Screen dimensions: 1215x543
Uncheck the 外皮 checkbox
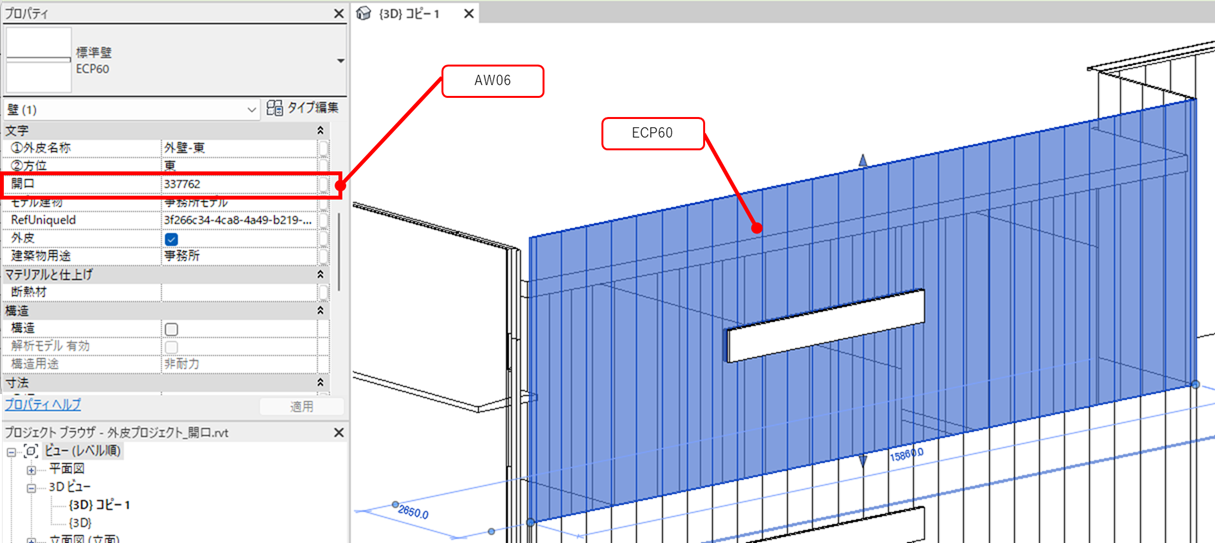click(171, 239)
